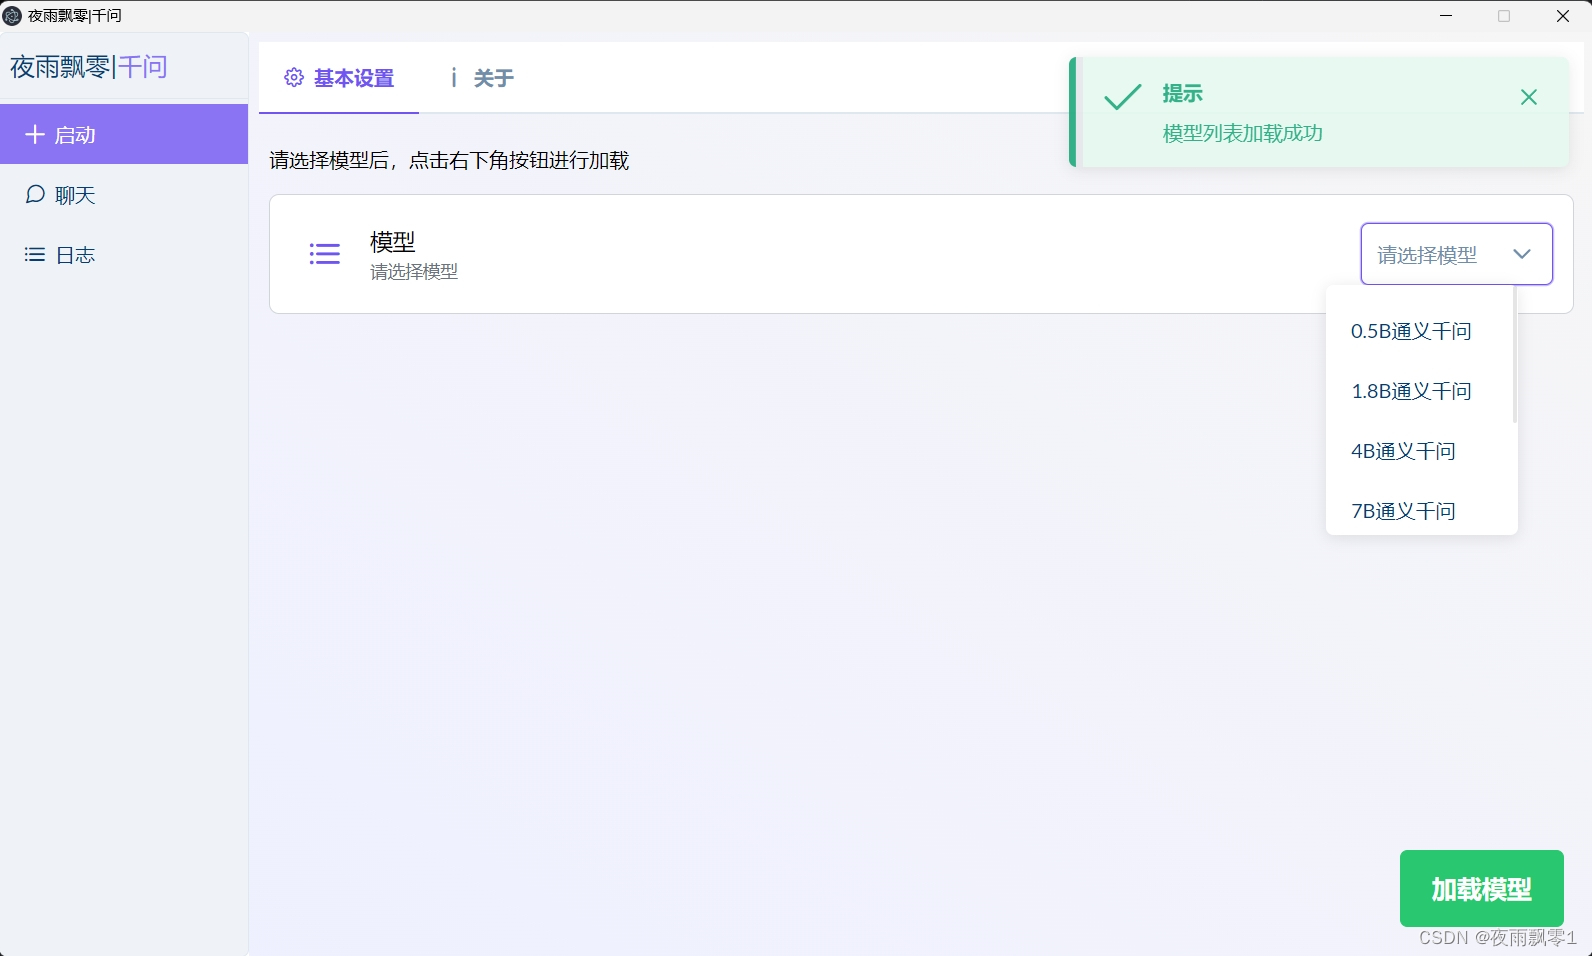Click the app logo in title bar
1592x956 pixels.
pyautogui.click(x=12, y=16)
